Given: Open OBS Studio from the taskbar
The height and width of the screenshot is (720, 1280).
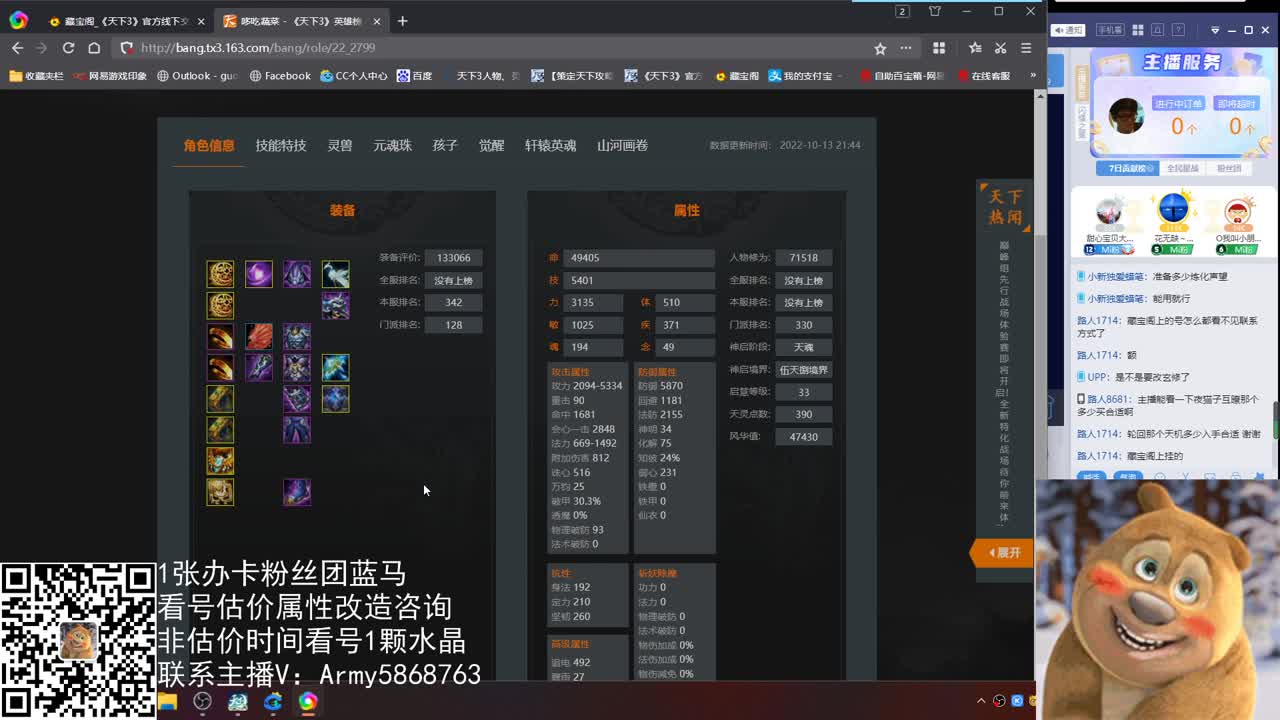Looking at the screenshot, I should pyautogui.click(x=203, y=702).
